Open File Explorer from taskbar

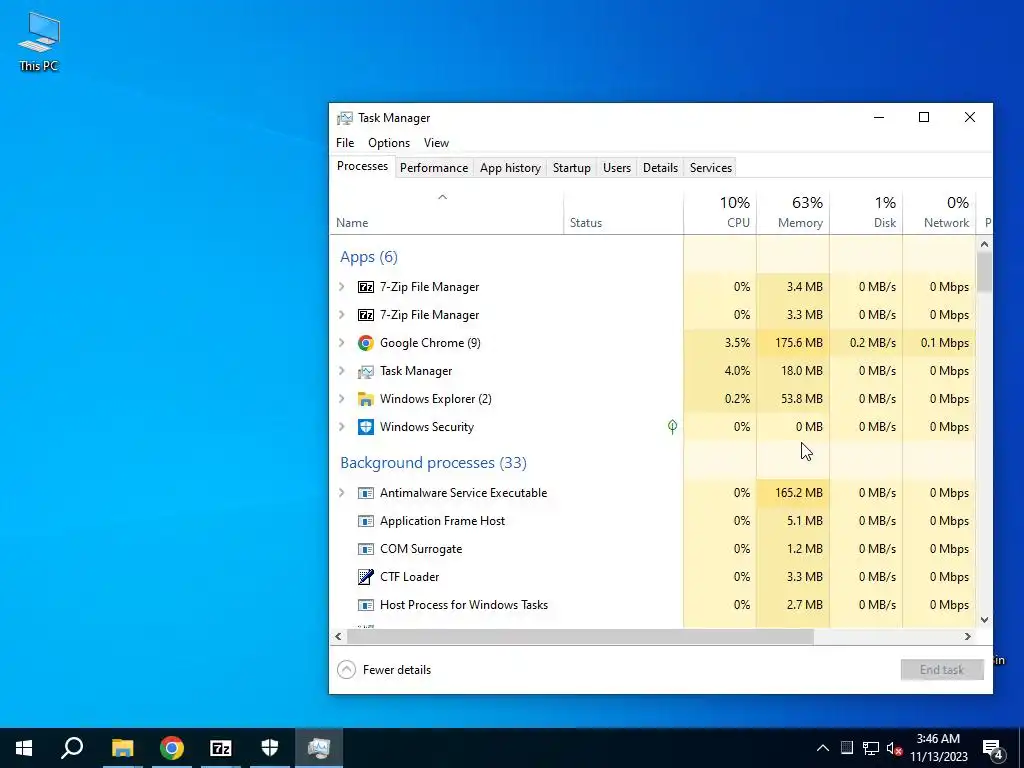tap(122, 748)
